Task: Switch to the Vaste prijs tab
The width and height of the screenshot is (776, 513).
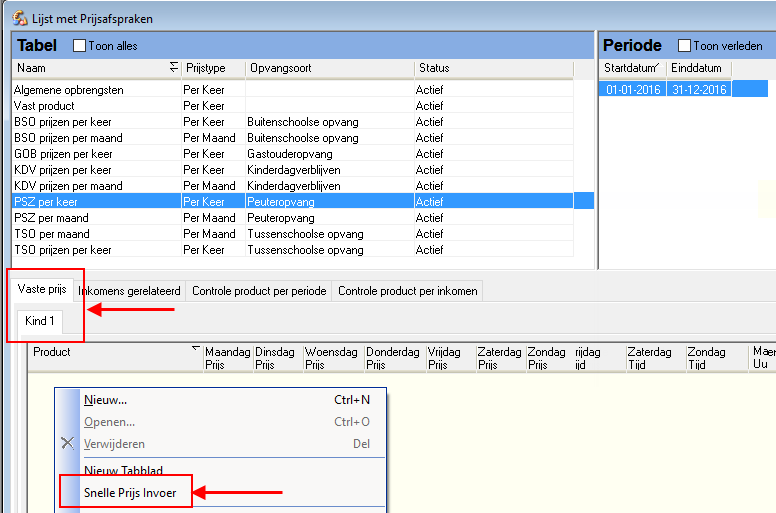Action: coord(42,291)
